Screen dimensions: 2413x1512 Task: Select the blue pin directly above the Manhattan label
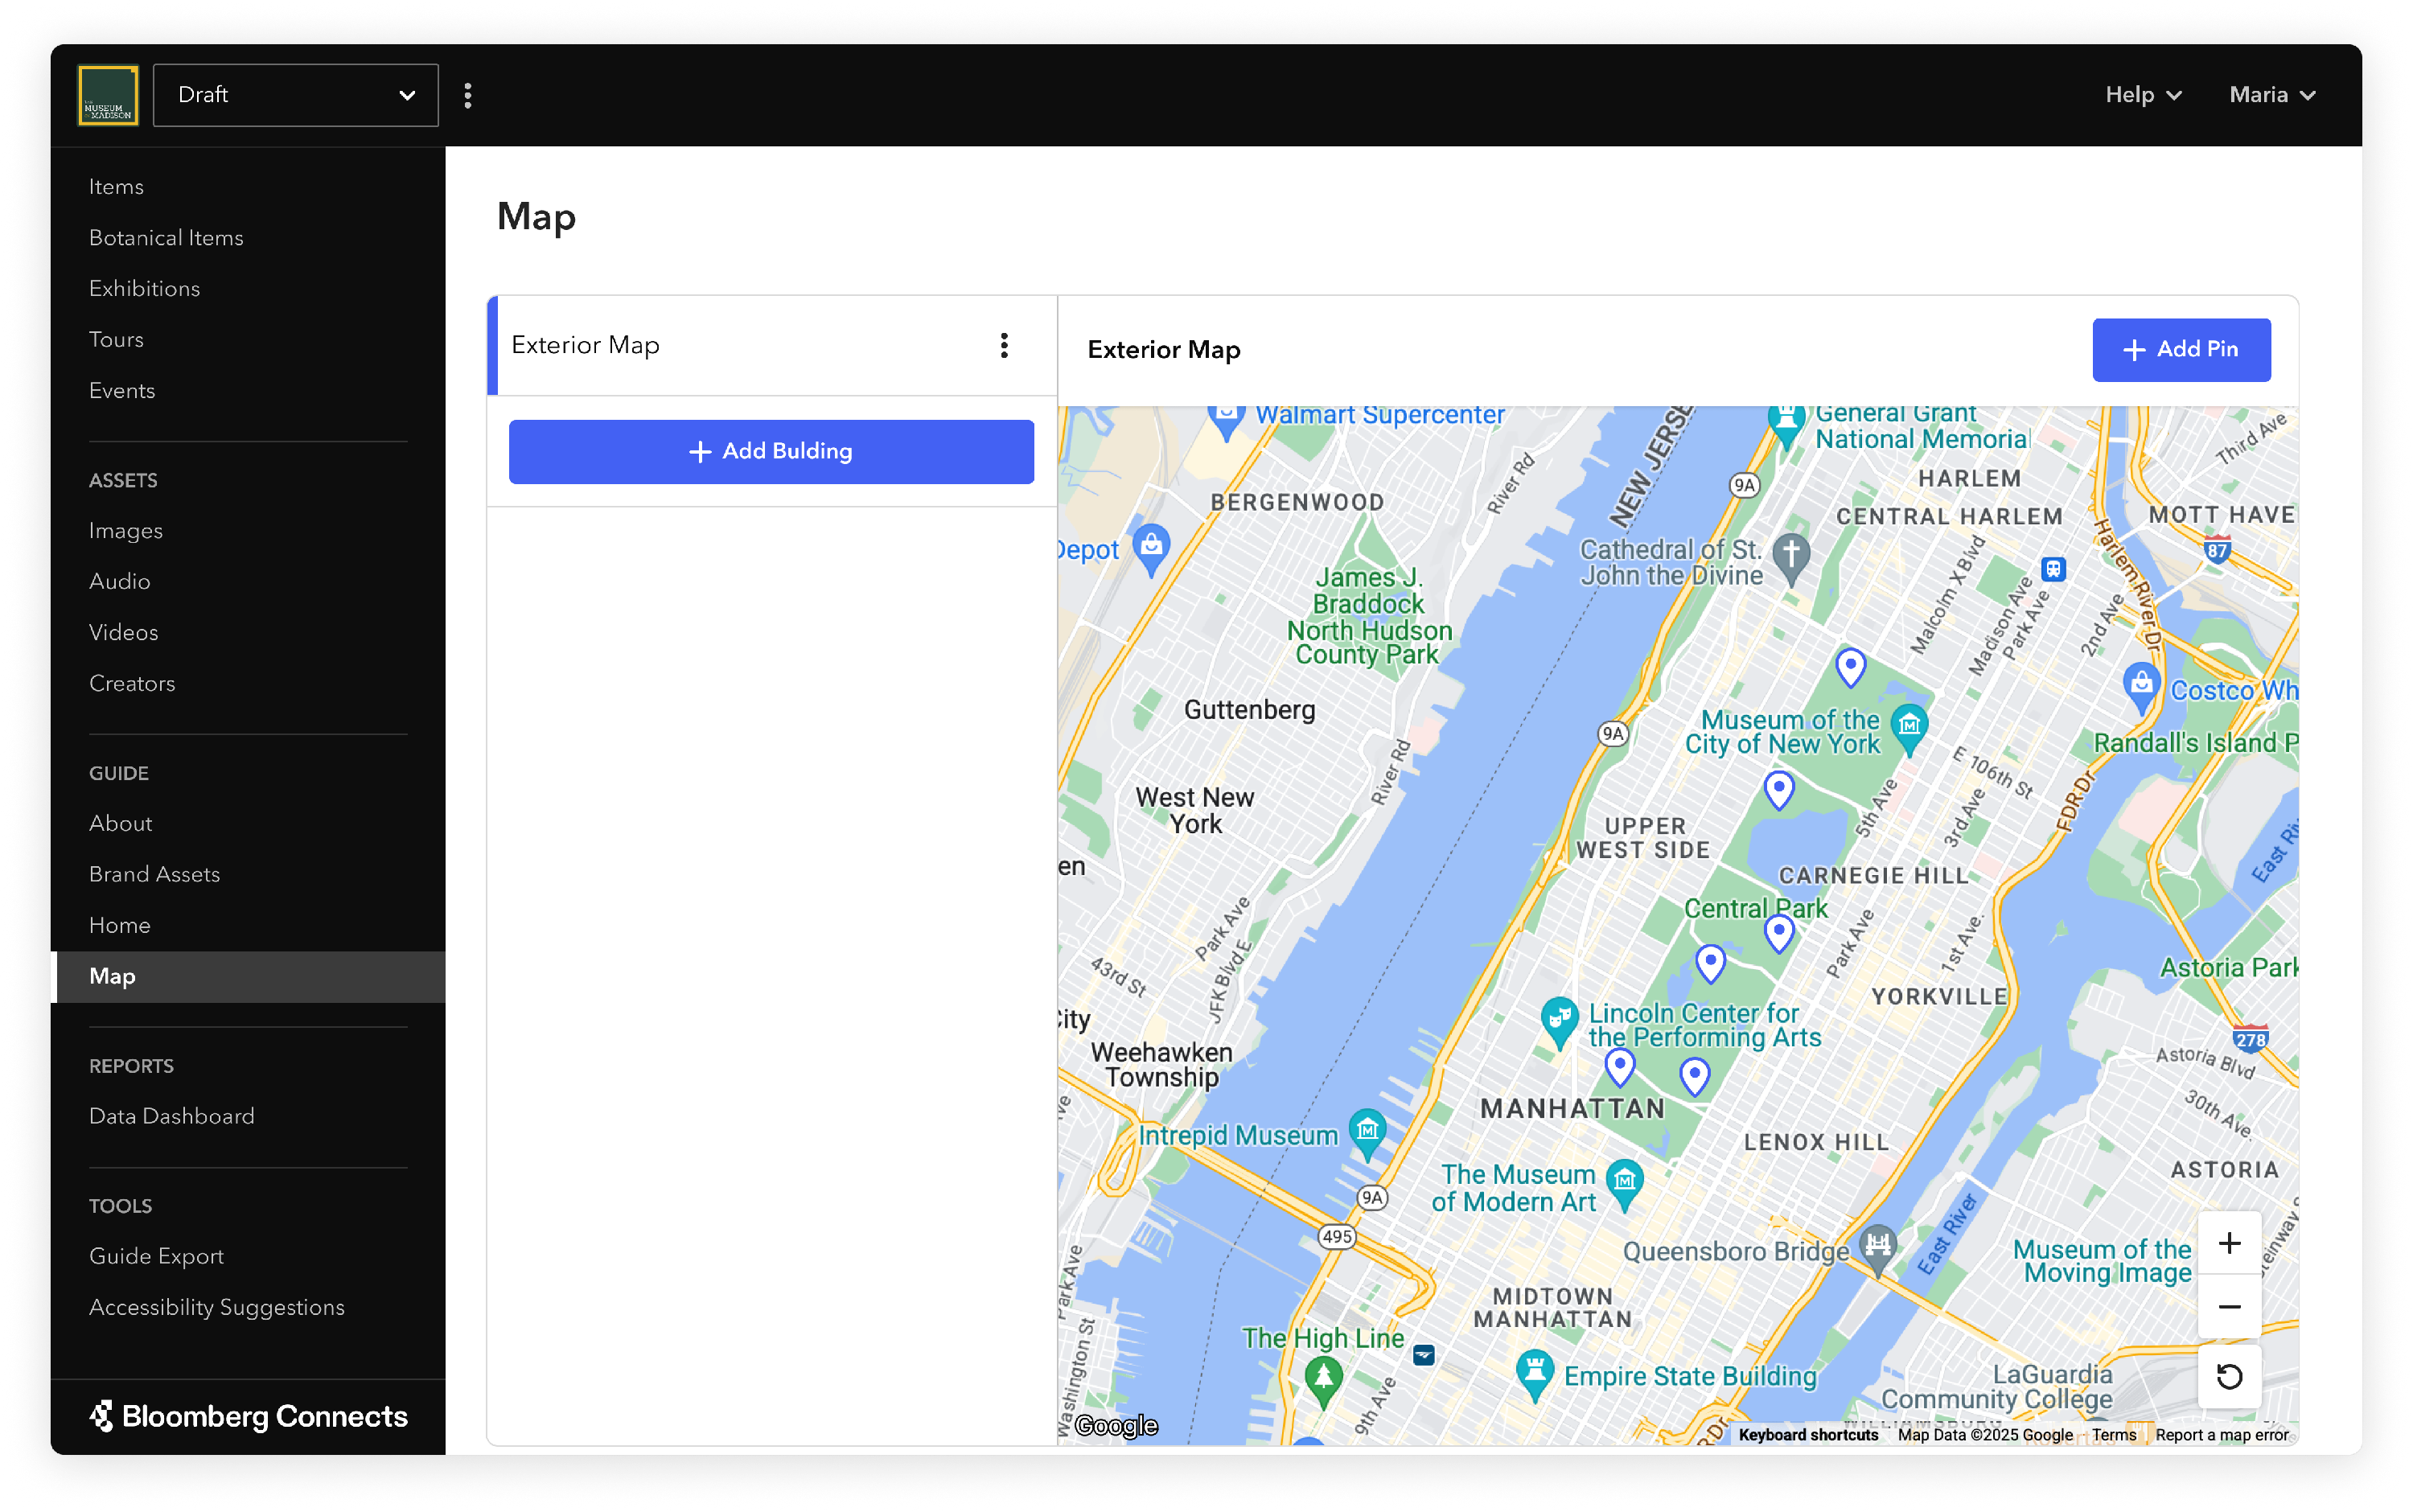[x=1619, y=1067]
